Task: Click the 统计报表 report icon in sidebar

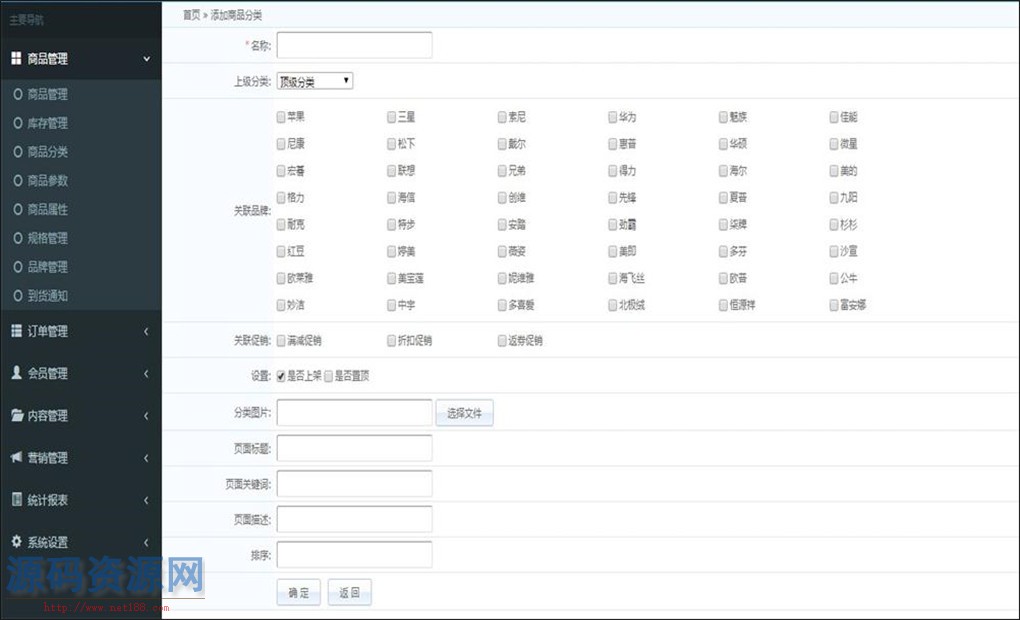Action: coord(16,499)
